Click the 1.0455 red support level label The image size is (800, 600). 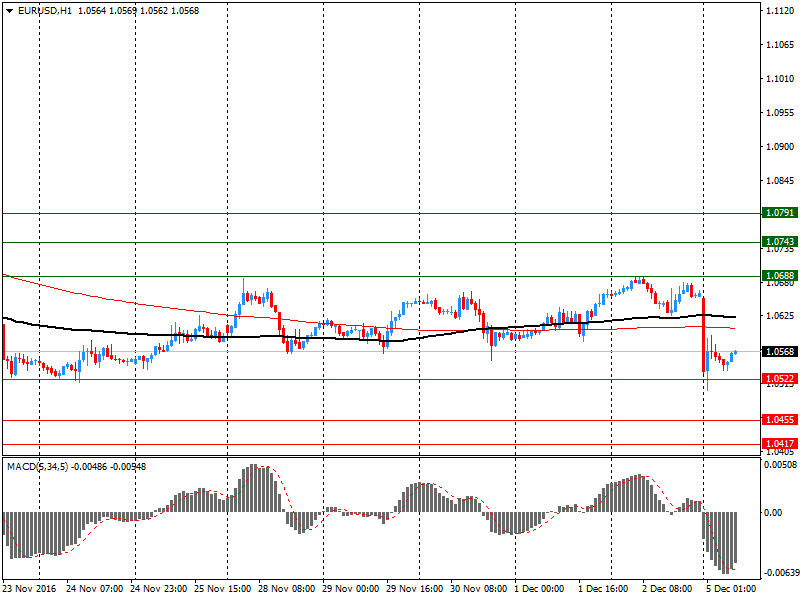(780, 419)
